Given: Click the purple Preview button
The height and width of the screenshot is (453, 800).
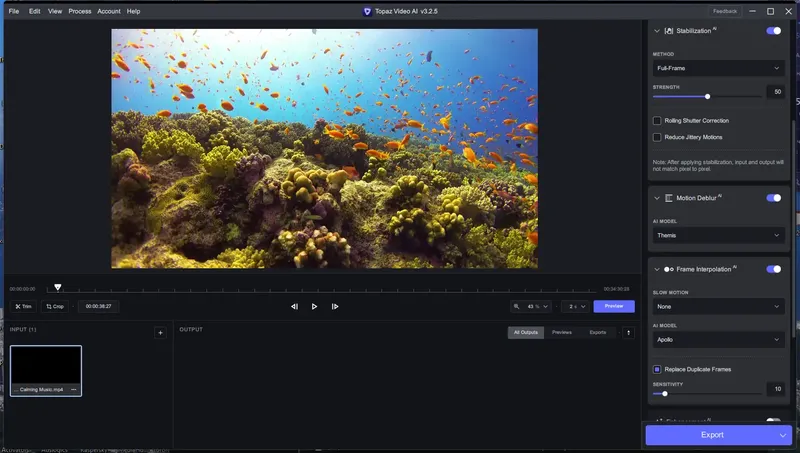Looking at the screenshot, I should (613, 306).
